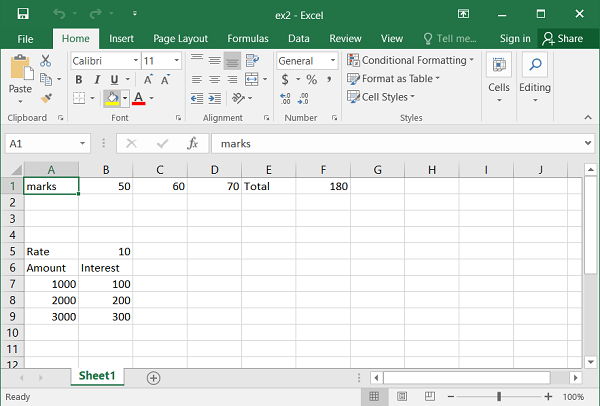Open the Page Layout tab

[180, 38]
